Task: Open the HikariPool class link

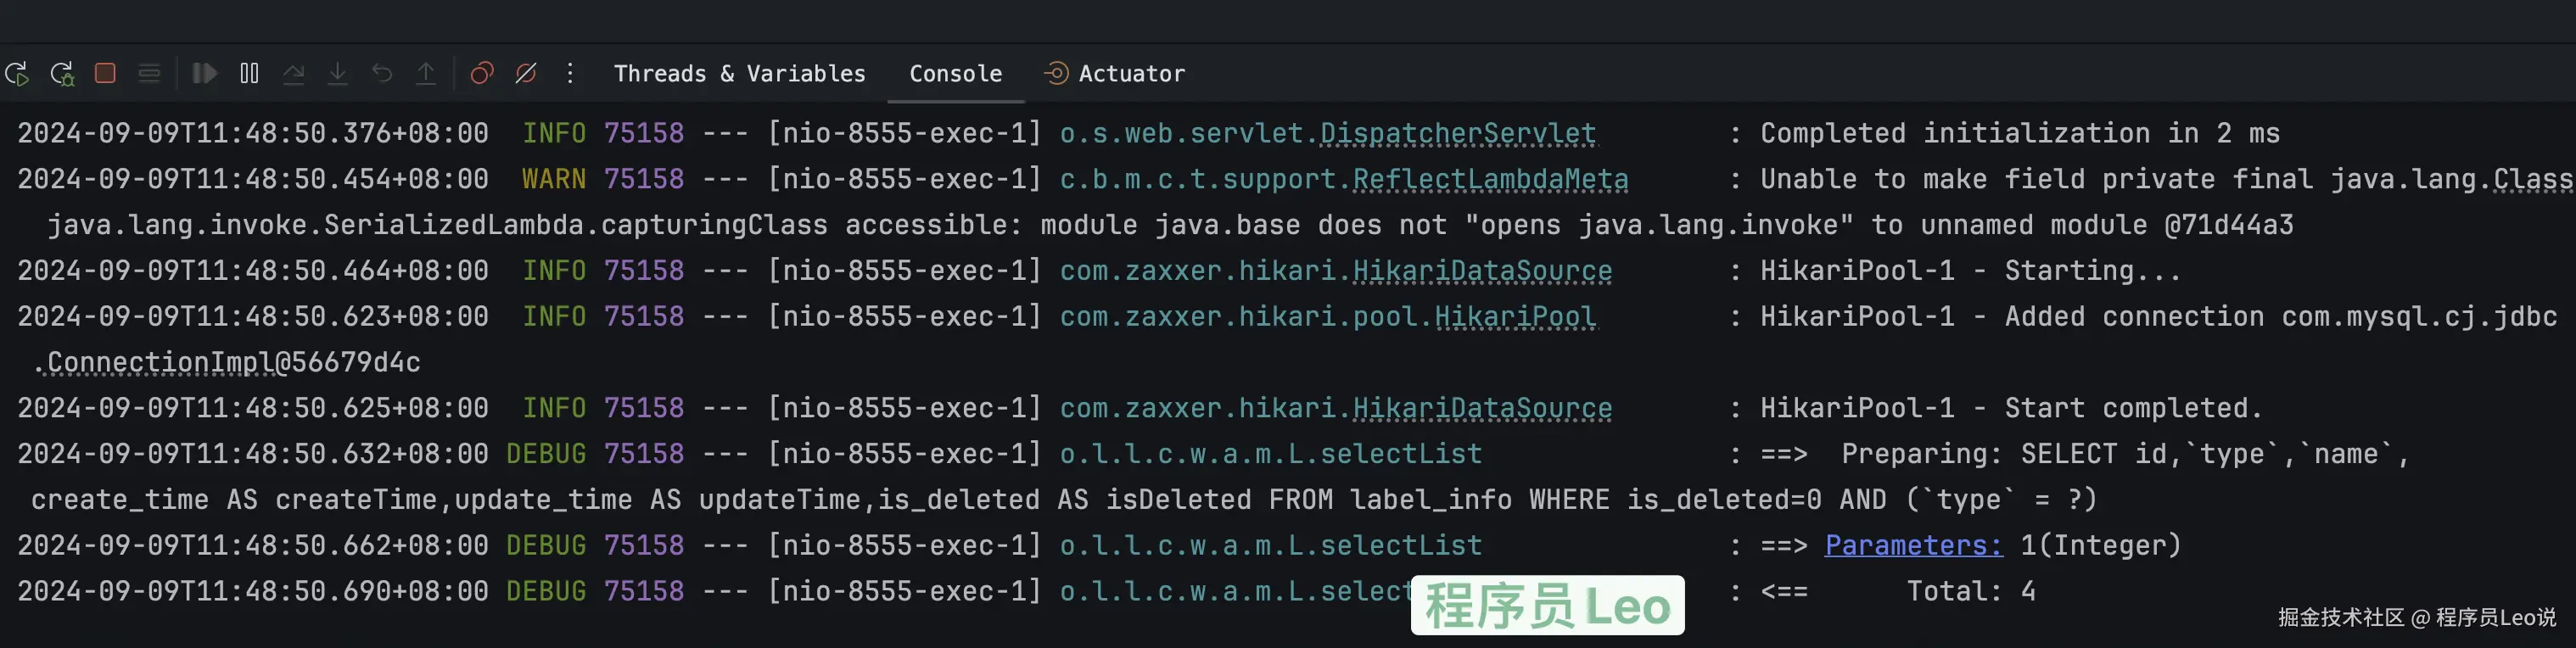Action: 1515,316
